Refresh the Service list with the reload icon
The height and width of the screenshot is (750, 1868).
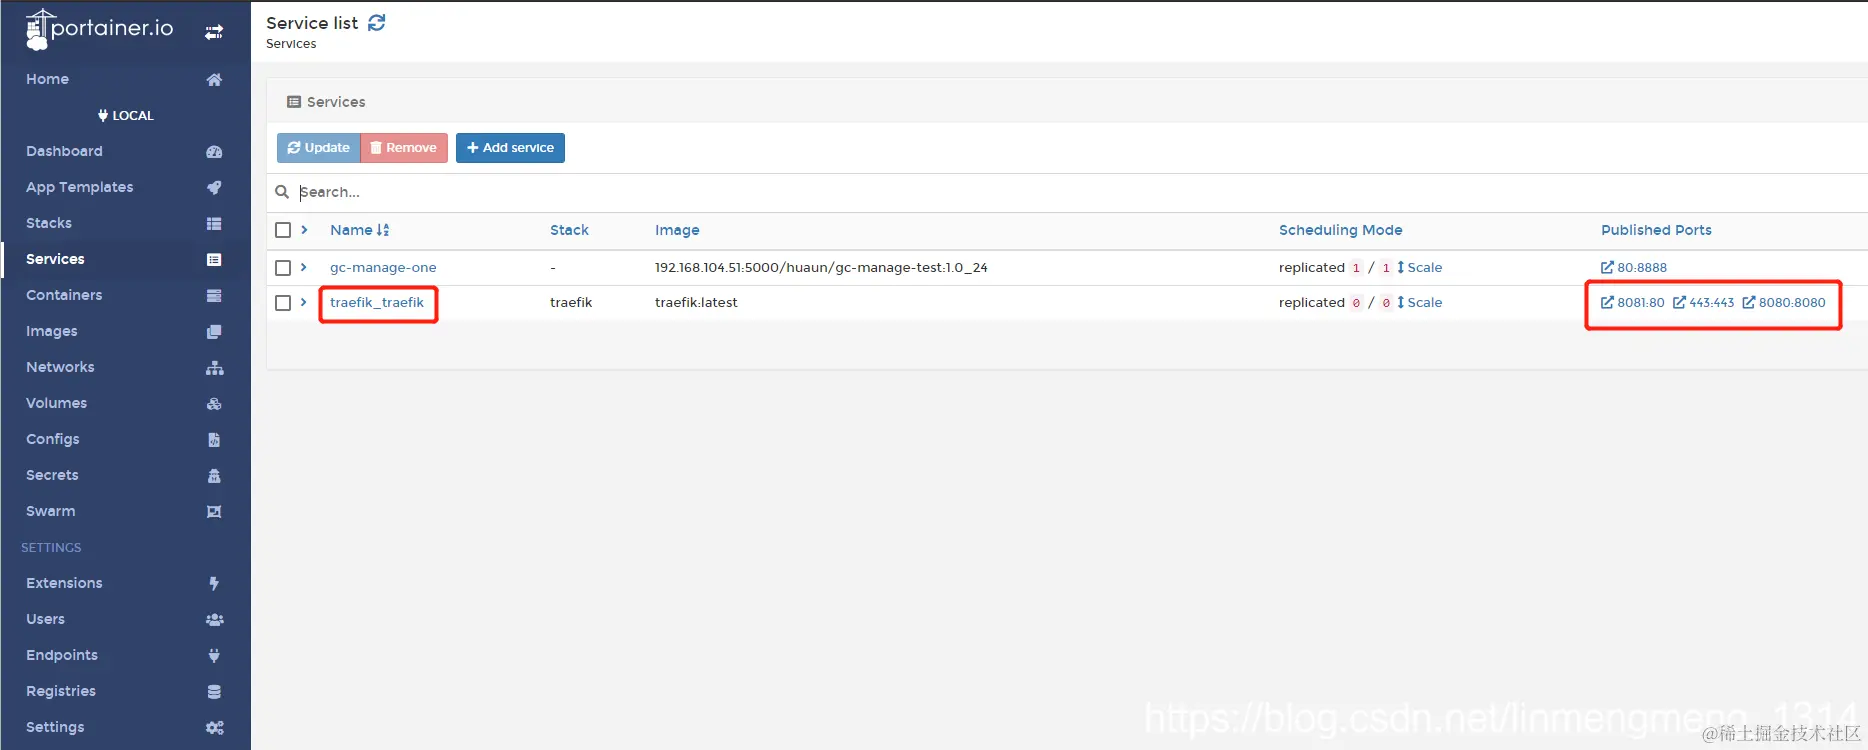click(x=377, y=22)
